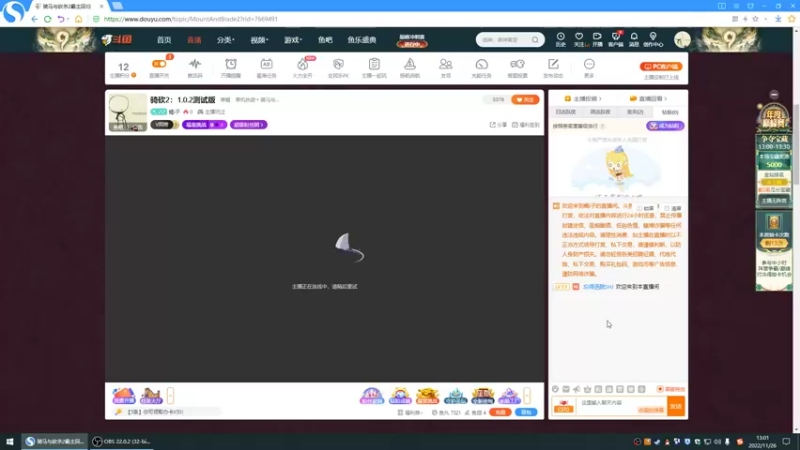This screenshot has height=450, width=800.
Task: Open the friends people icon in toolbar
Action: pos(445,64)
